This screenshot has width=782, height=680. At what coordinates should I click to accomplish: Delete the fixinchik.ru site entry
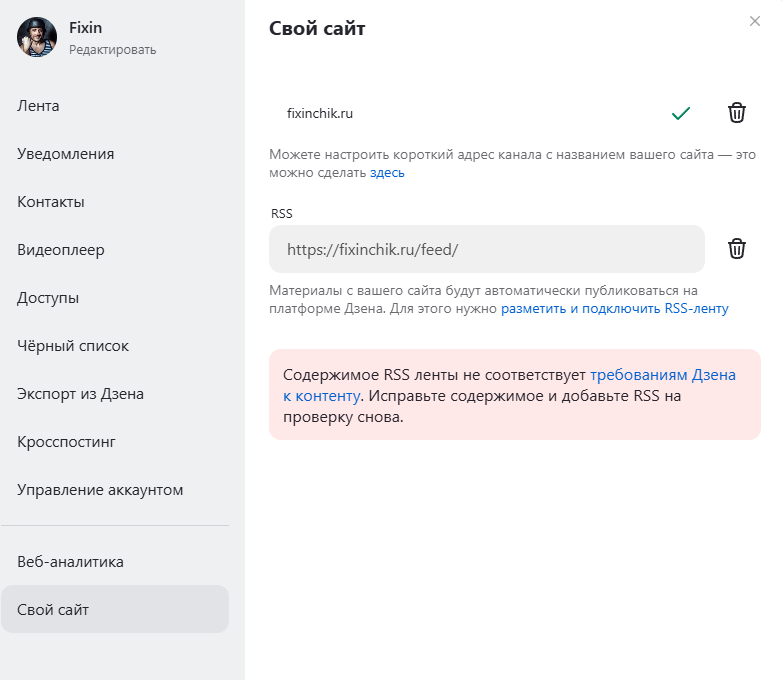coord(736,113)
